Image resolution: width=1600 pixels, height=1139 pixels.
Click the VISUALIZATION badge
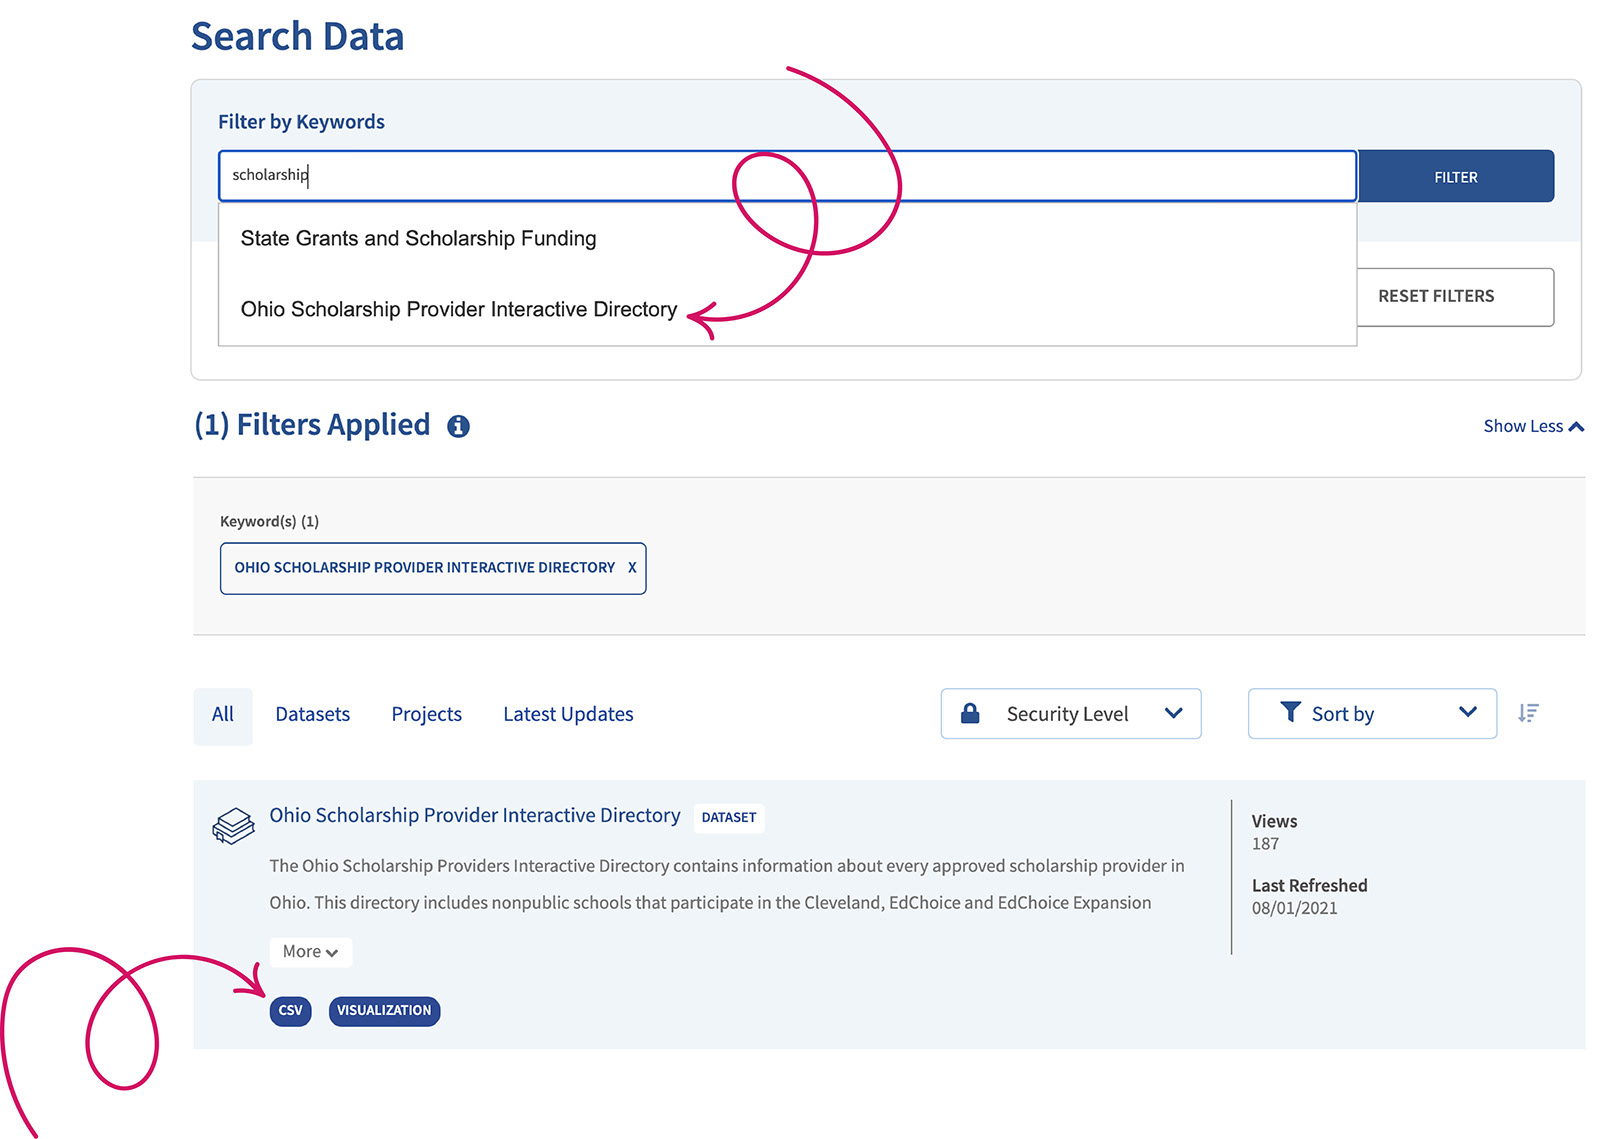tap(384, 1011)
